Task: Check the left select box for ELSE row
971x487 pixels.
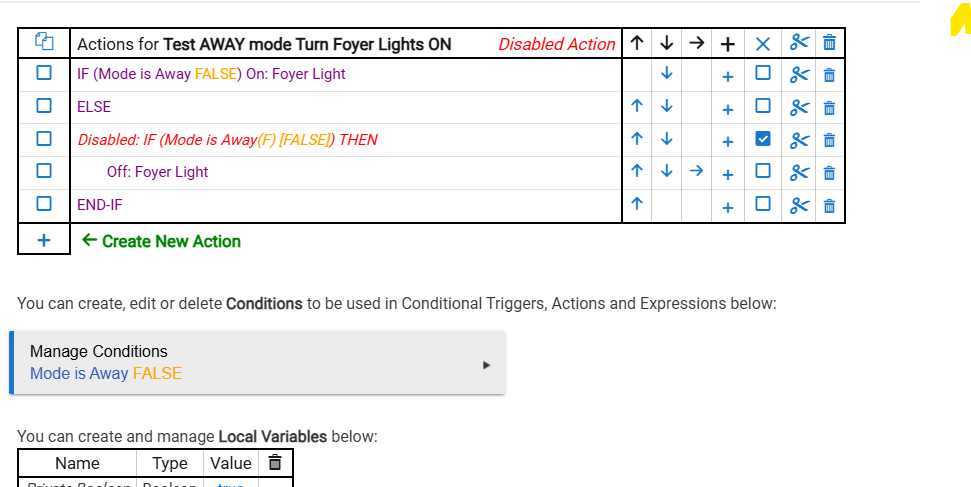Action: pyautogui.click(x=44, y=106)
